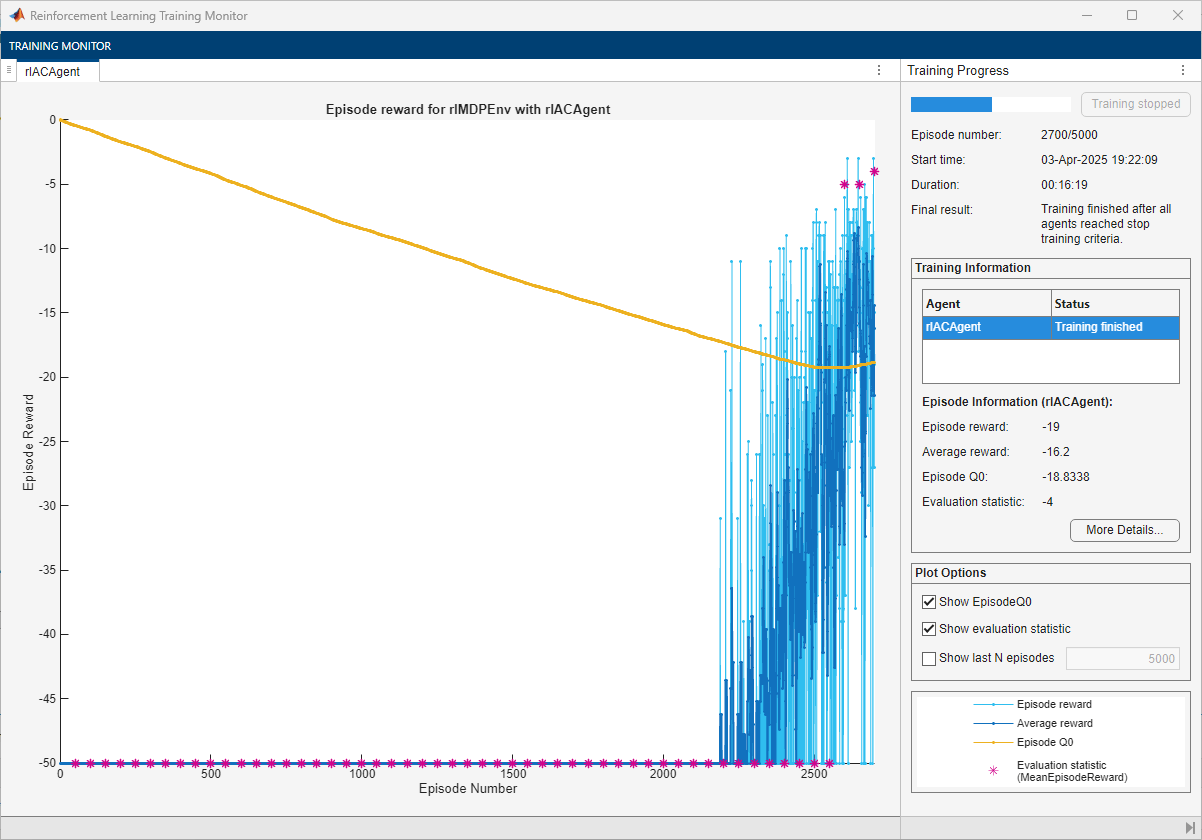Click the Training stopped button
This screenshot has width=1202, height=840.
point(1135,104)
